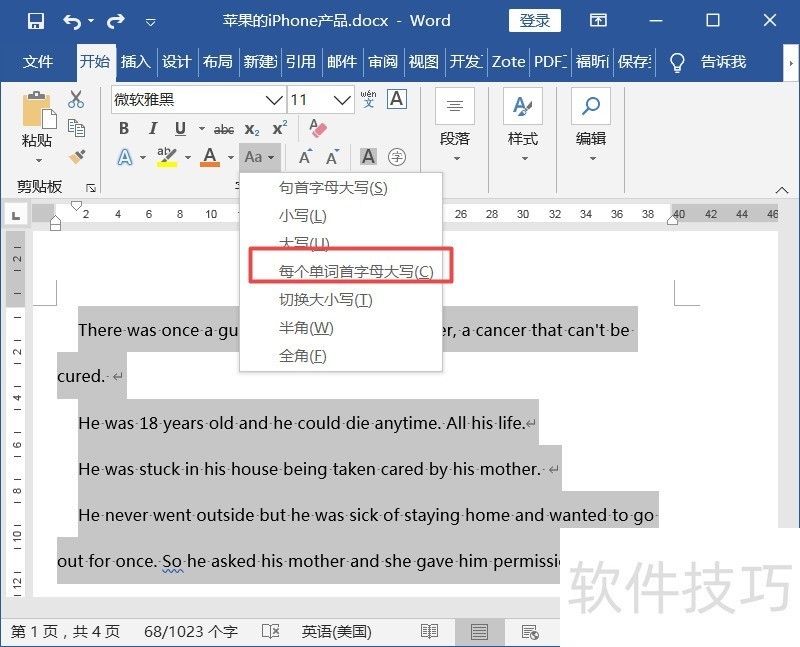Toggle strikethrough on selected text
The image size is (800, 647).
point(224,129)
